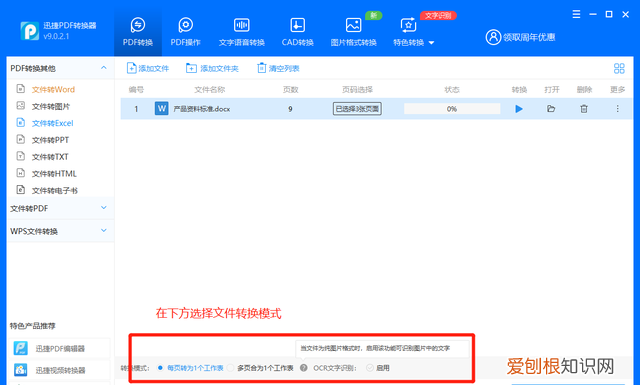This screenshot has width=640, height=385.
Task: Select 文件转TXT in sidebar
Action: (x=50, y=157)
